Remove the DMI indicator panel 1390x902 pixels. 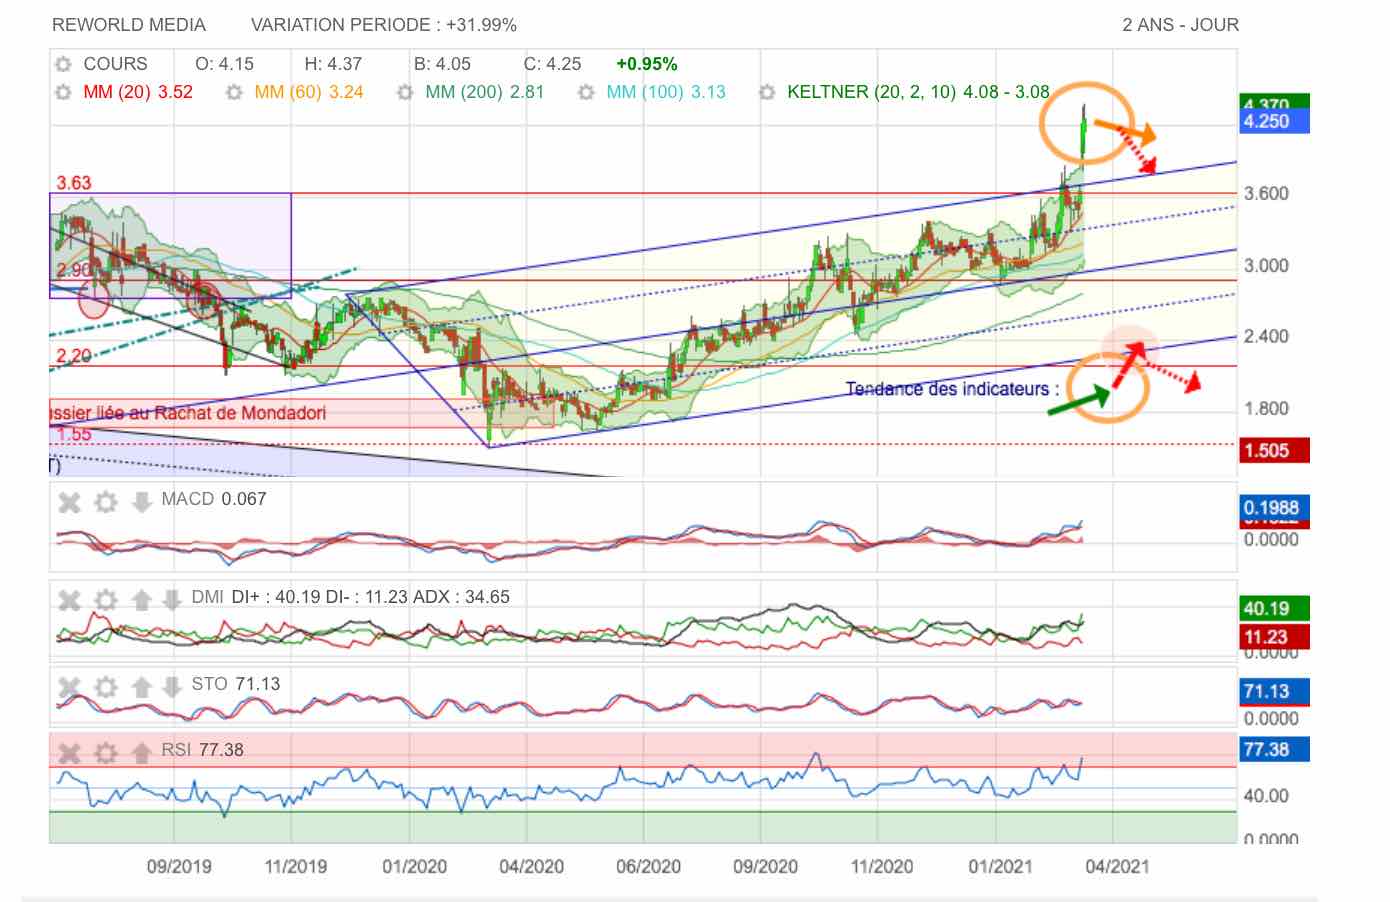click(x=69, y=600)
